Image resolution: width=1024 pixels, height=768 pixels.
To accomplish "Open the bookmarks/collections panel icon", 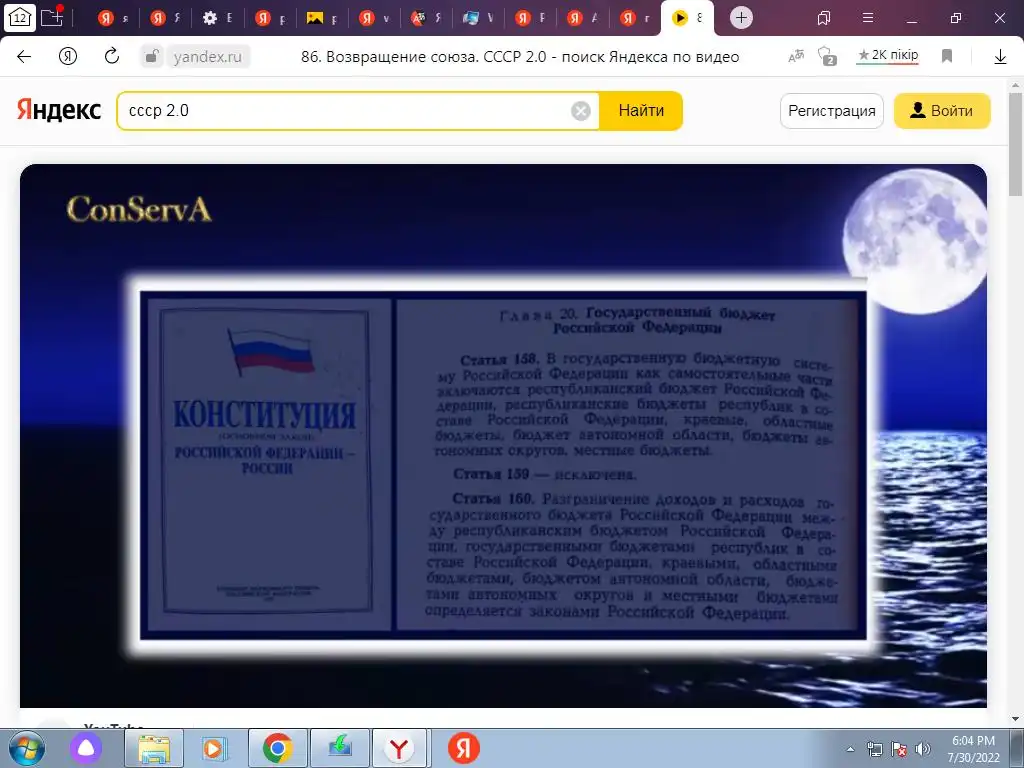I will tap(824, 18).
